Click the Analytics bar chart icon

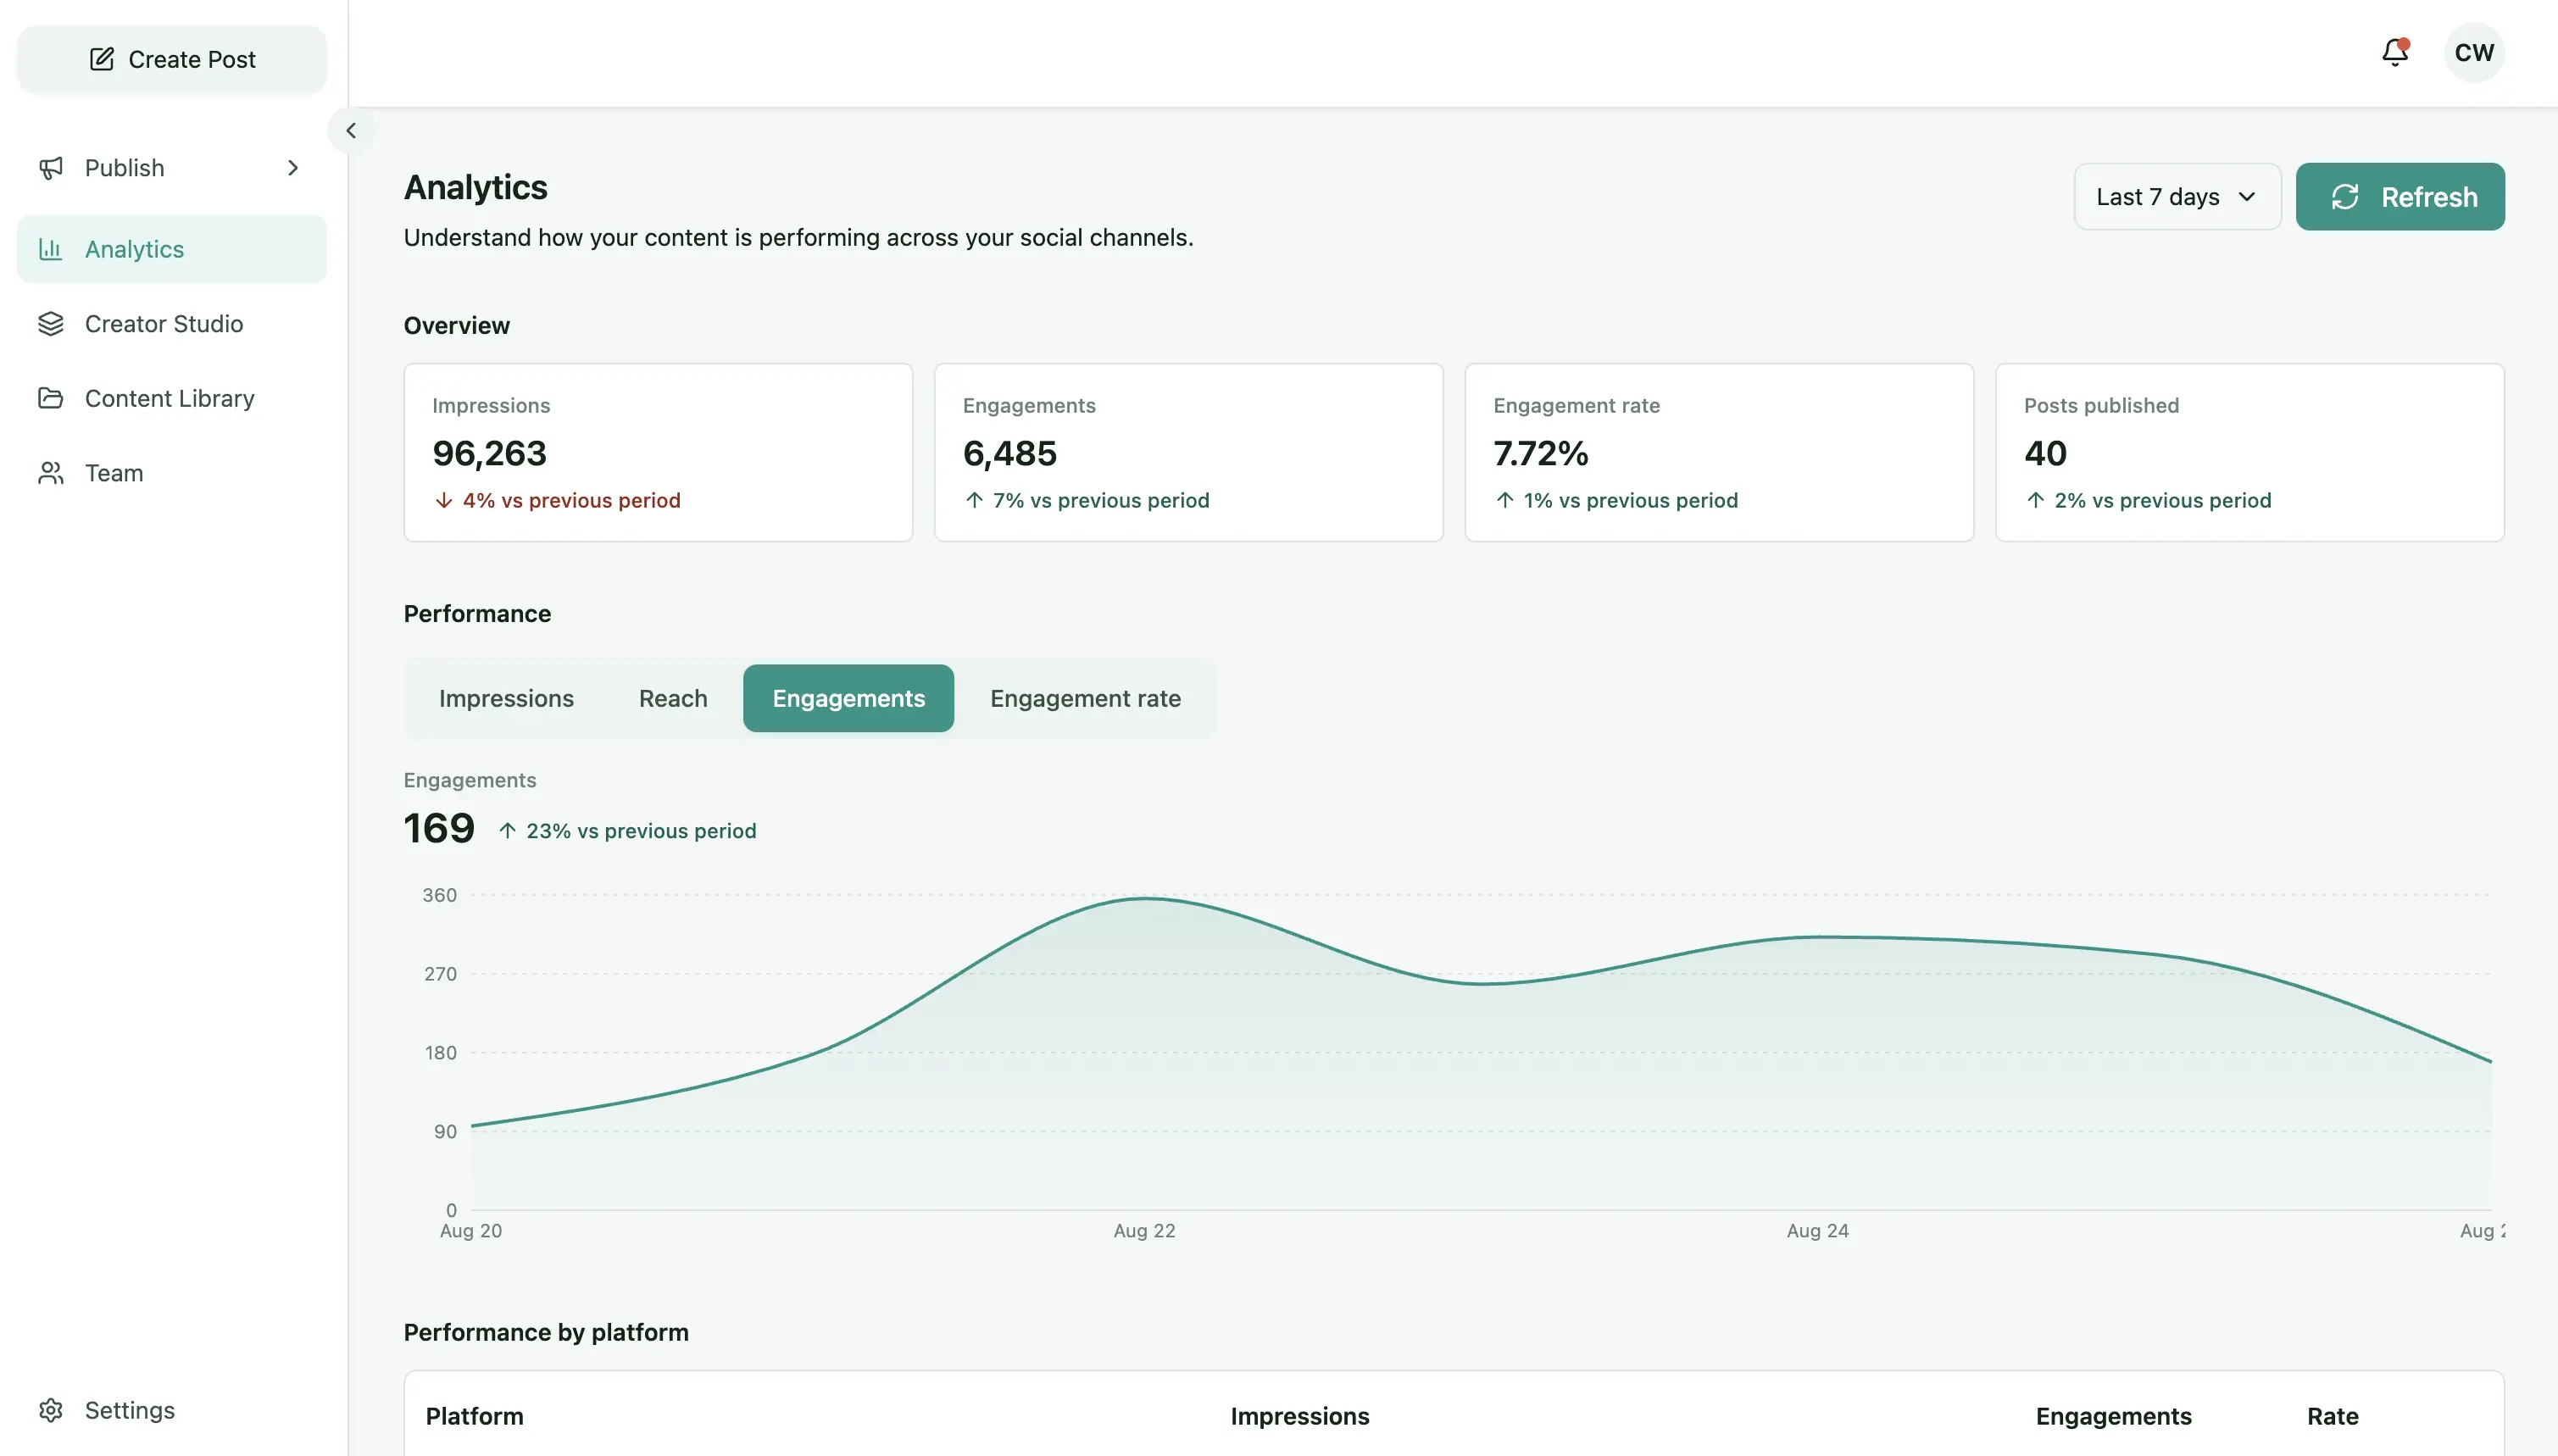point(51,249)
